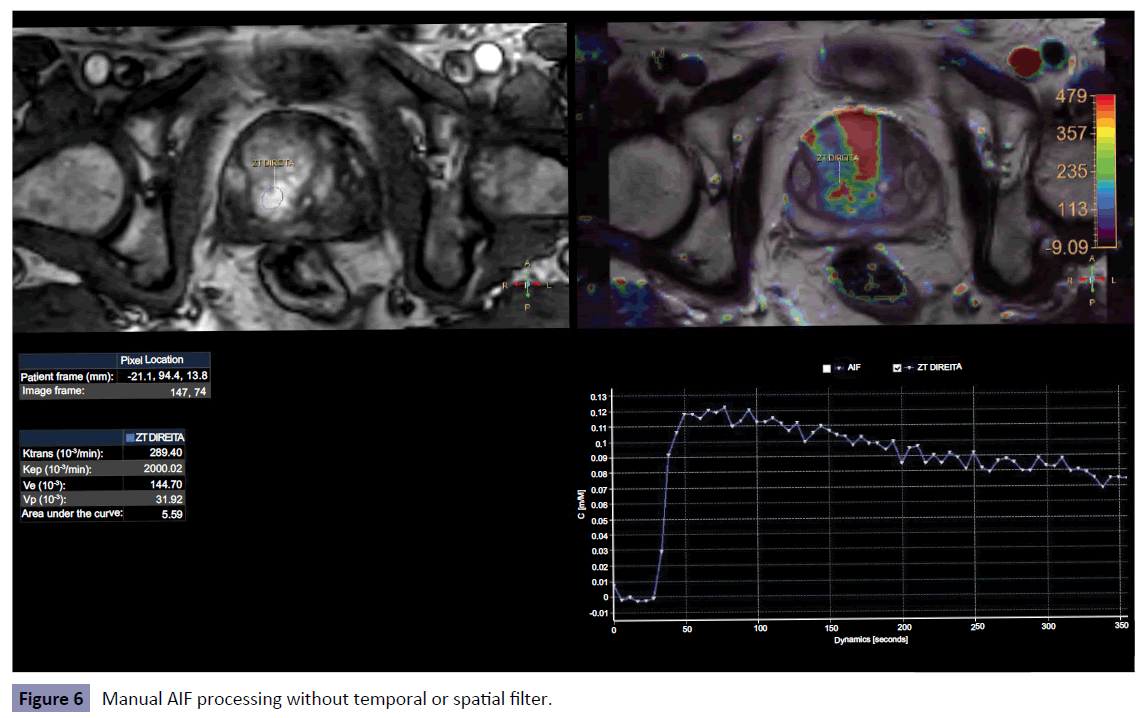Enable the AIF curve checkbox
The height and width of the screenshot is (718, 1141).
827,369
